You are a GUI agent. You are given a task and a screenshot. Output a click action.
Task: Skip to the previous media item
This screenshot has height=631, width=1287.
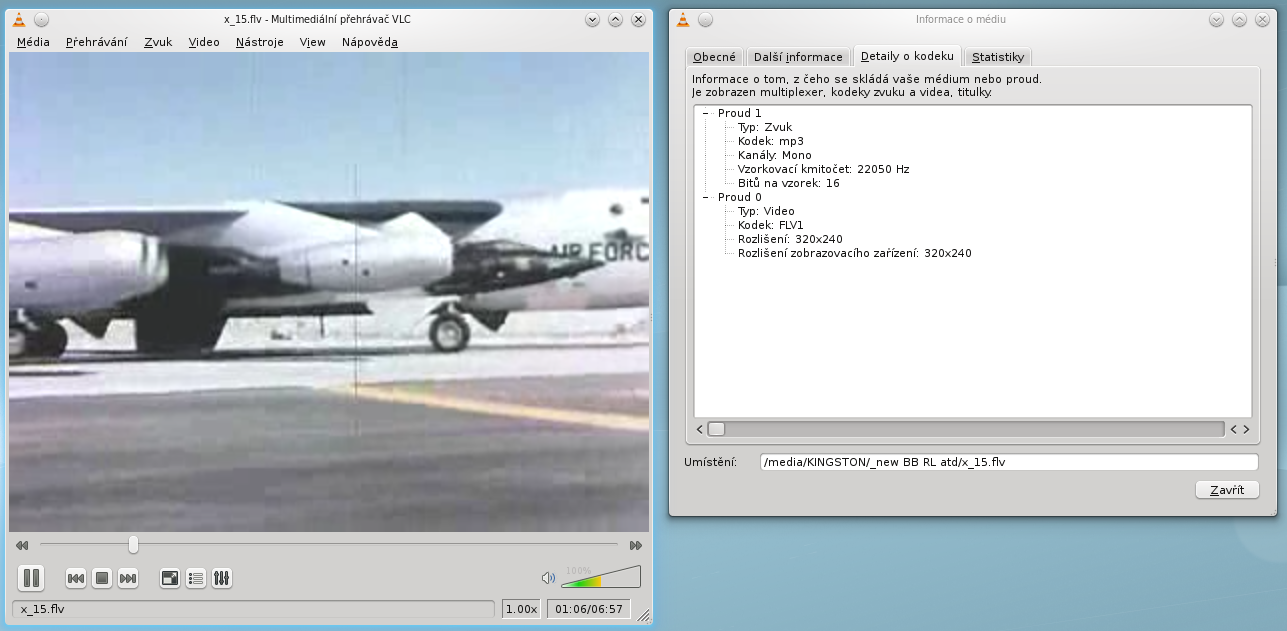(76, 578)
